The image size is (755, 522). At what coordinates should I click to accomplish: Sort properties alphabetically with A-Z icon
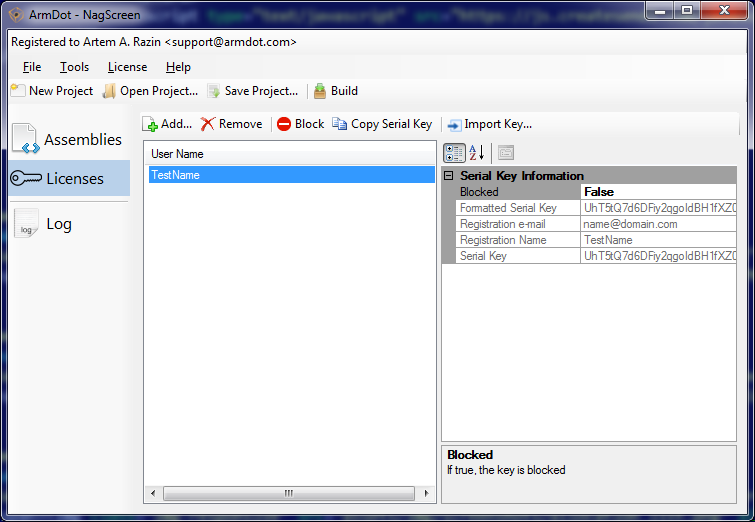[x=477, y=153]
